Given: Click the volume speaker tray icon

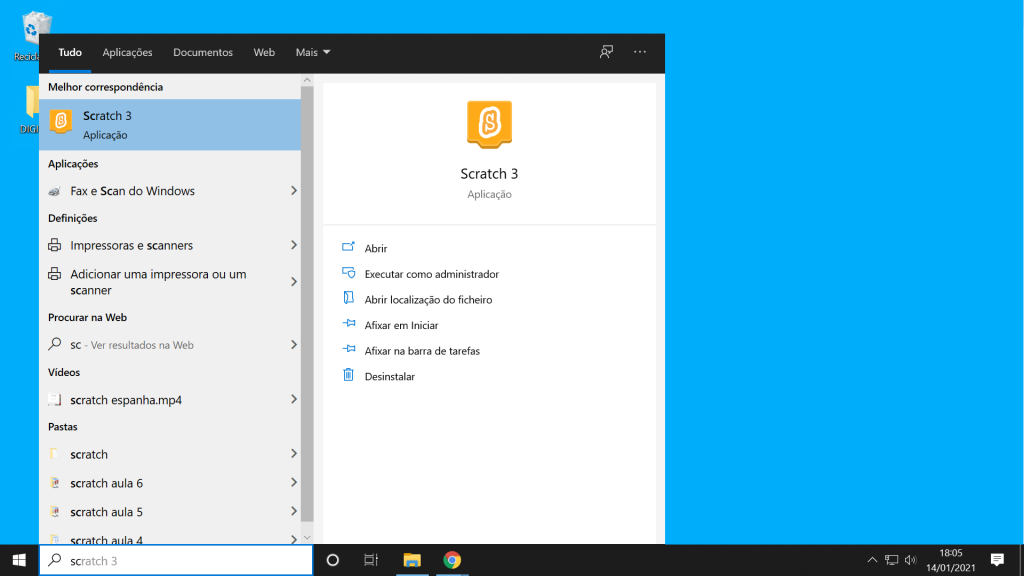Looking at the screenshot, I should (910, 560).
